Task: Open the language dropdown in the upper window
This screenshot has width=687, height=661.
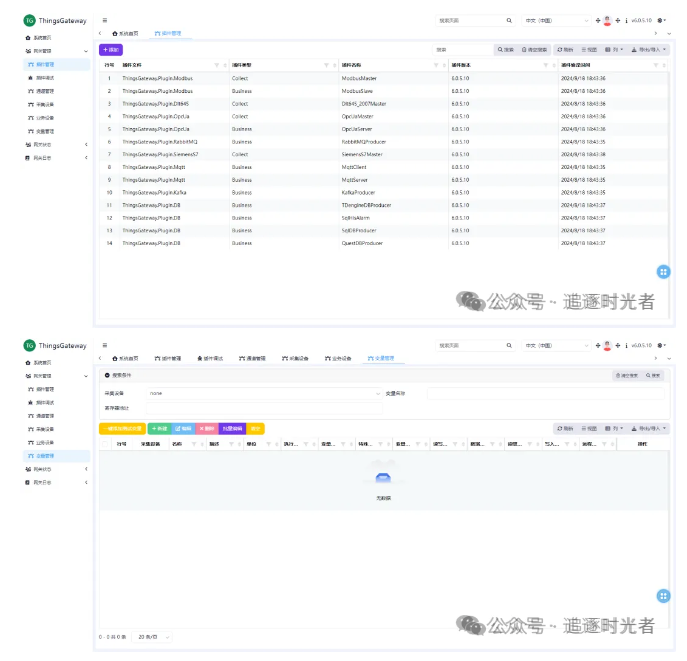Action: (556, 21)
